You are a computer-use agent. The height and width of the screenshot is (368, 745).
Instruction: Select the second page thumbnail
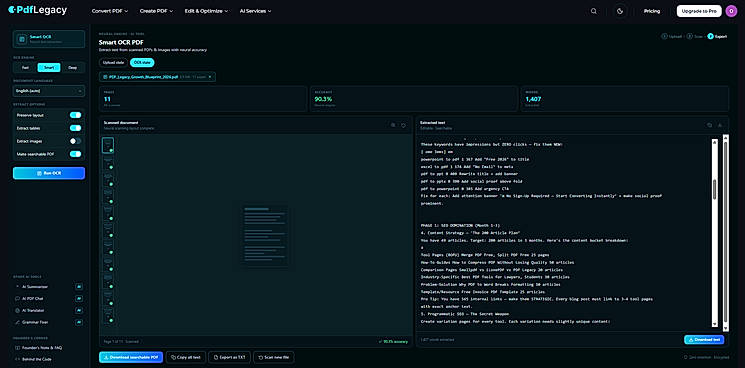tap(108, 162)
